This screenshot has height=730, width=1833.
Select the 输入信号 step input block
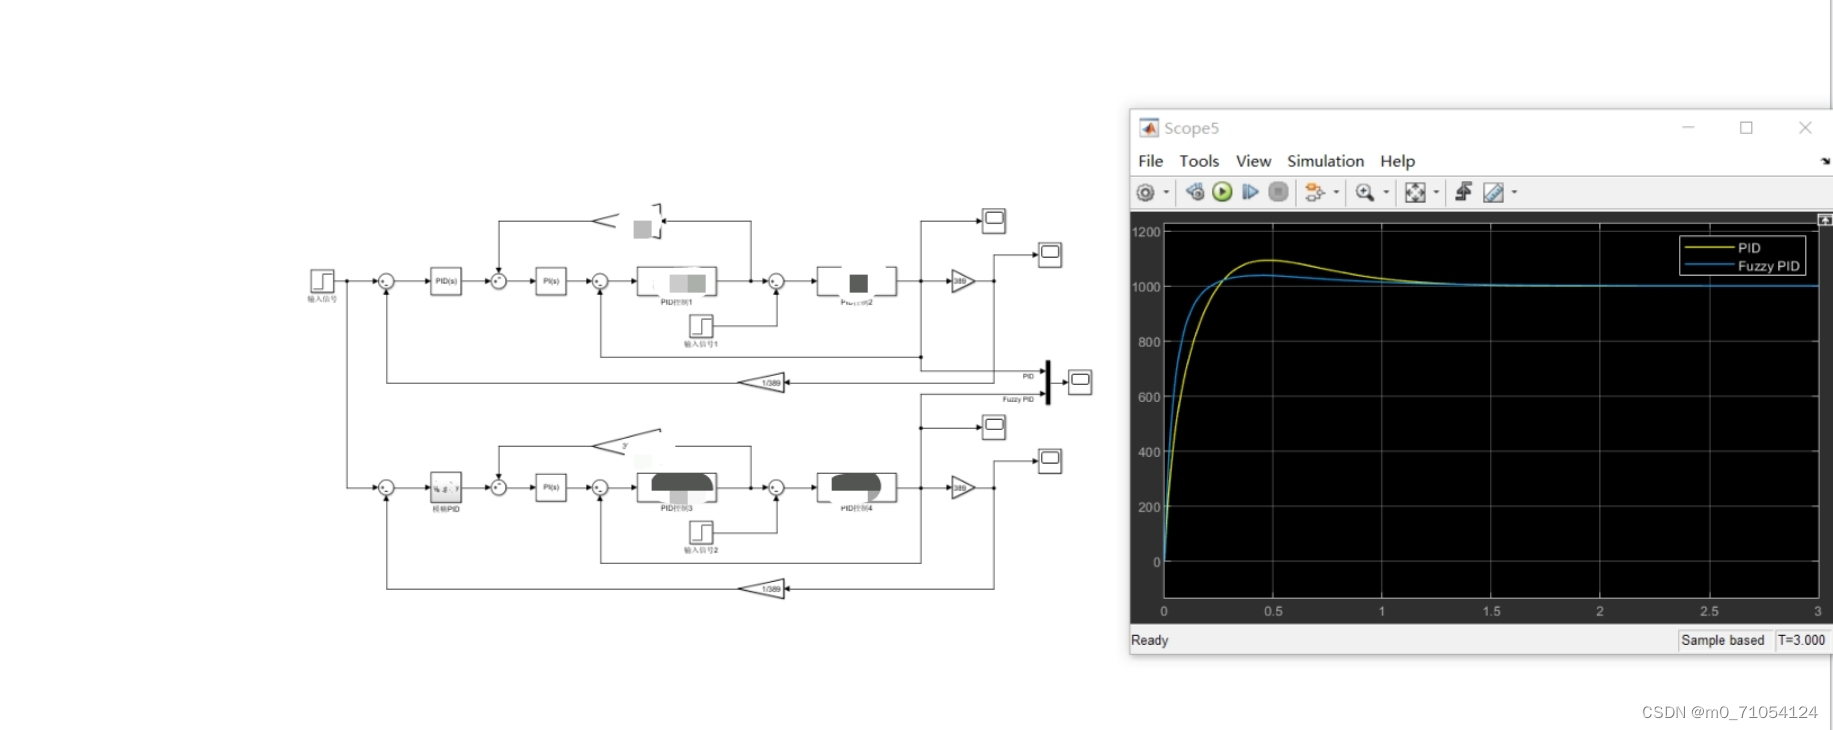pyautogui.click(x=322, y=281)
